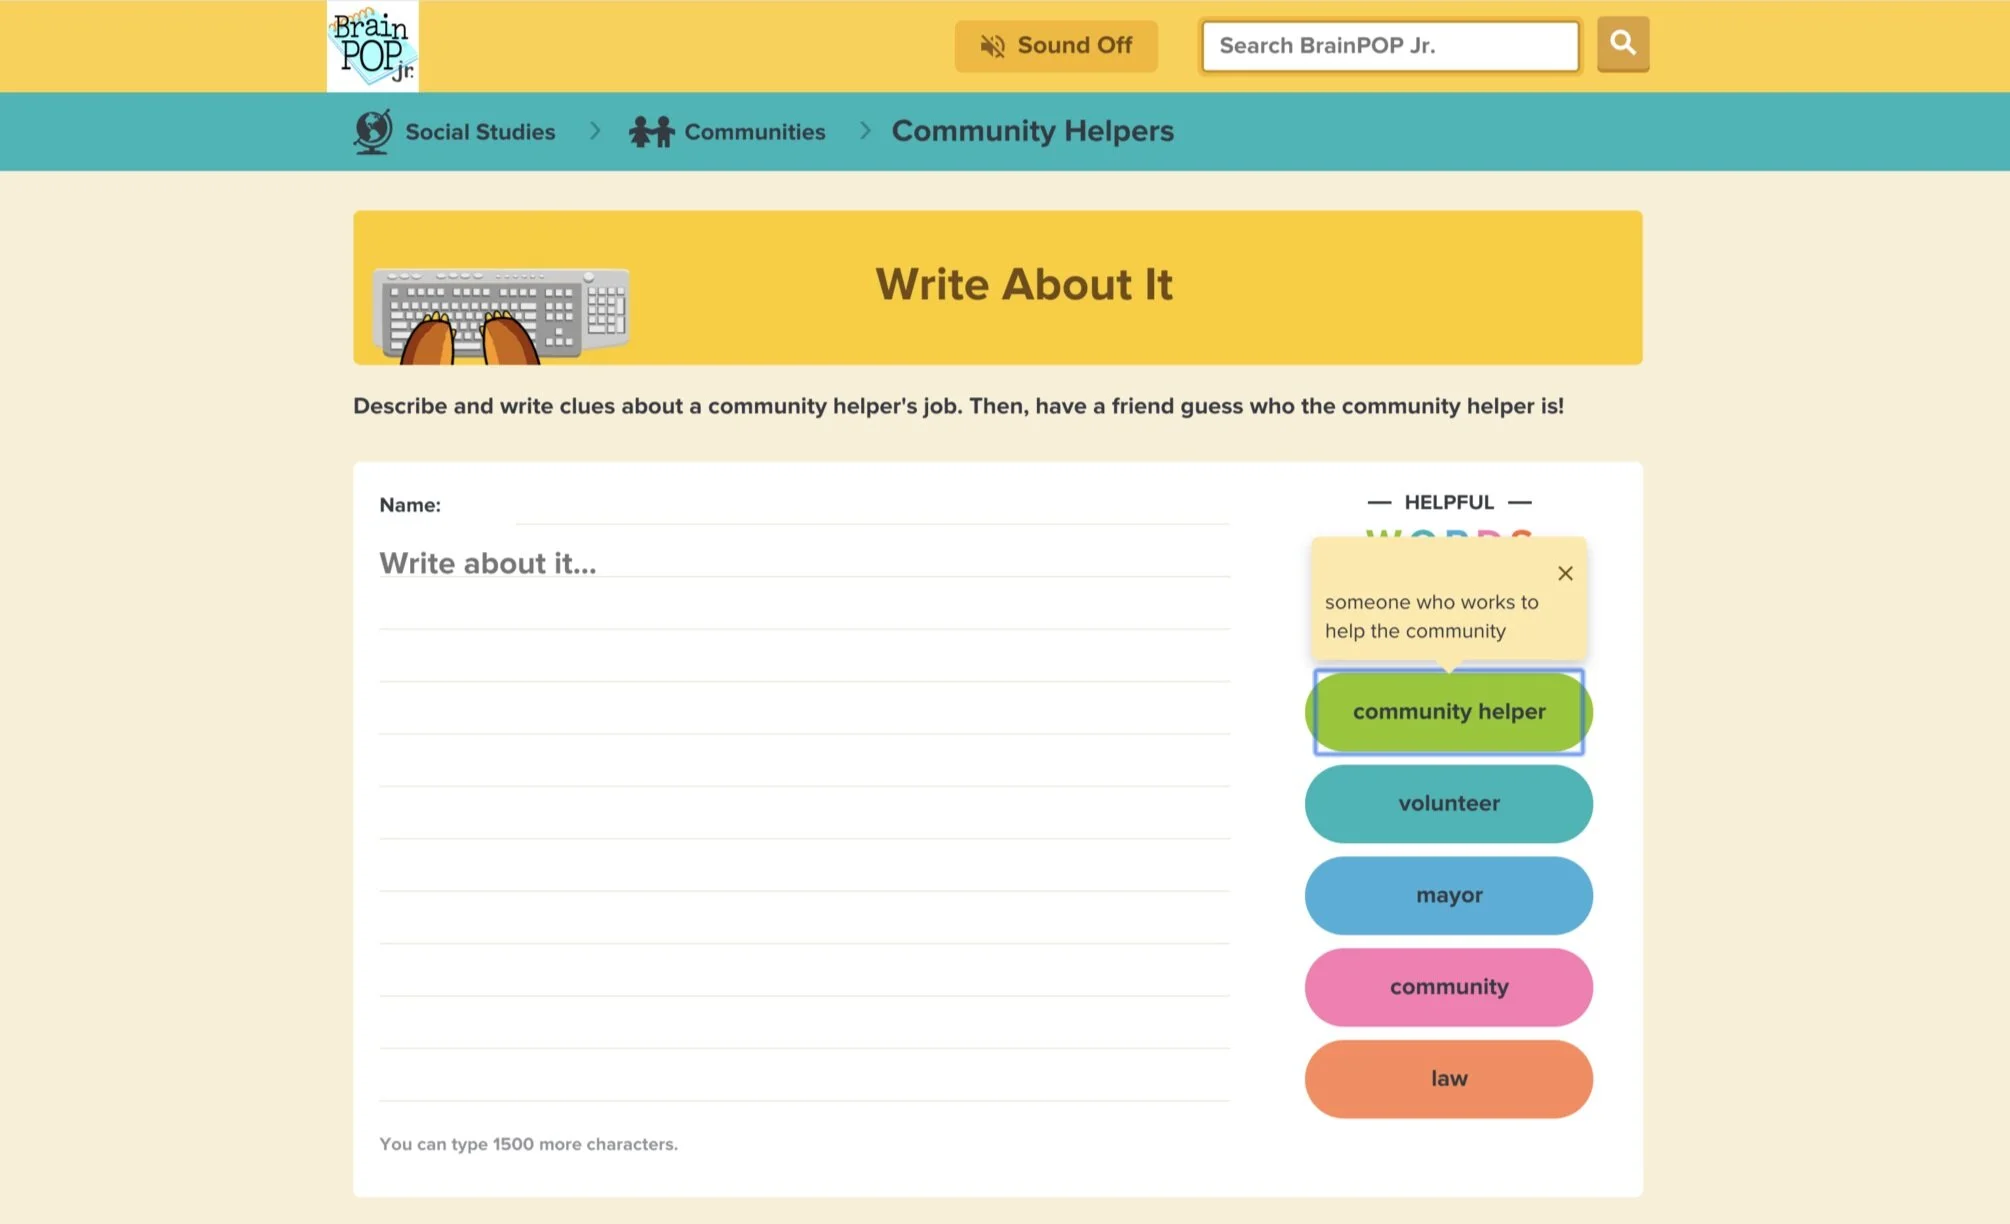This screenshot has height=1224, width=2010.
Task: Click the orange law word button
Action: 1448,1079
